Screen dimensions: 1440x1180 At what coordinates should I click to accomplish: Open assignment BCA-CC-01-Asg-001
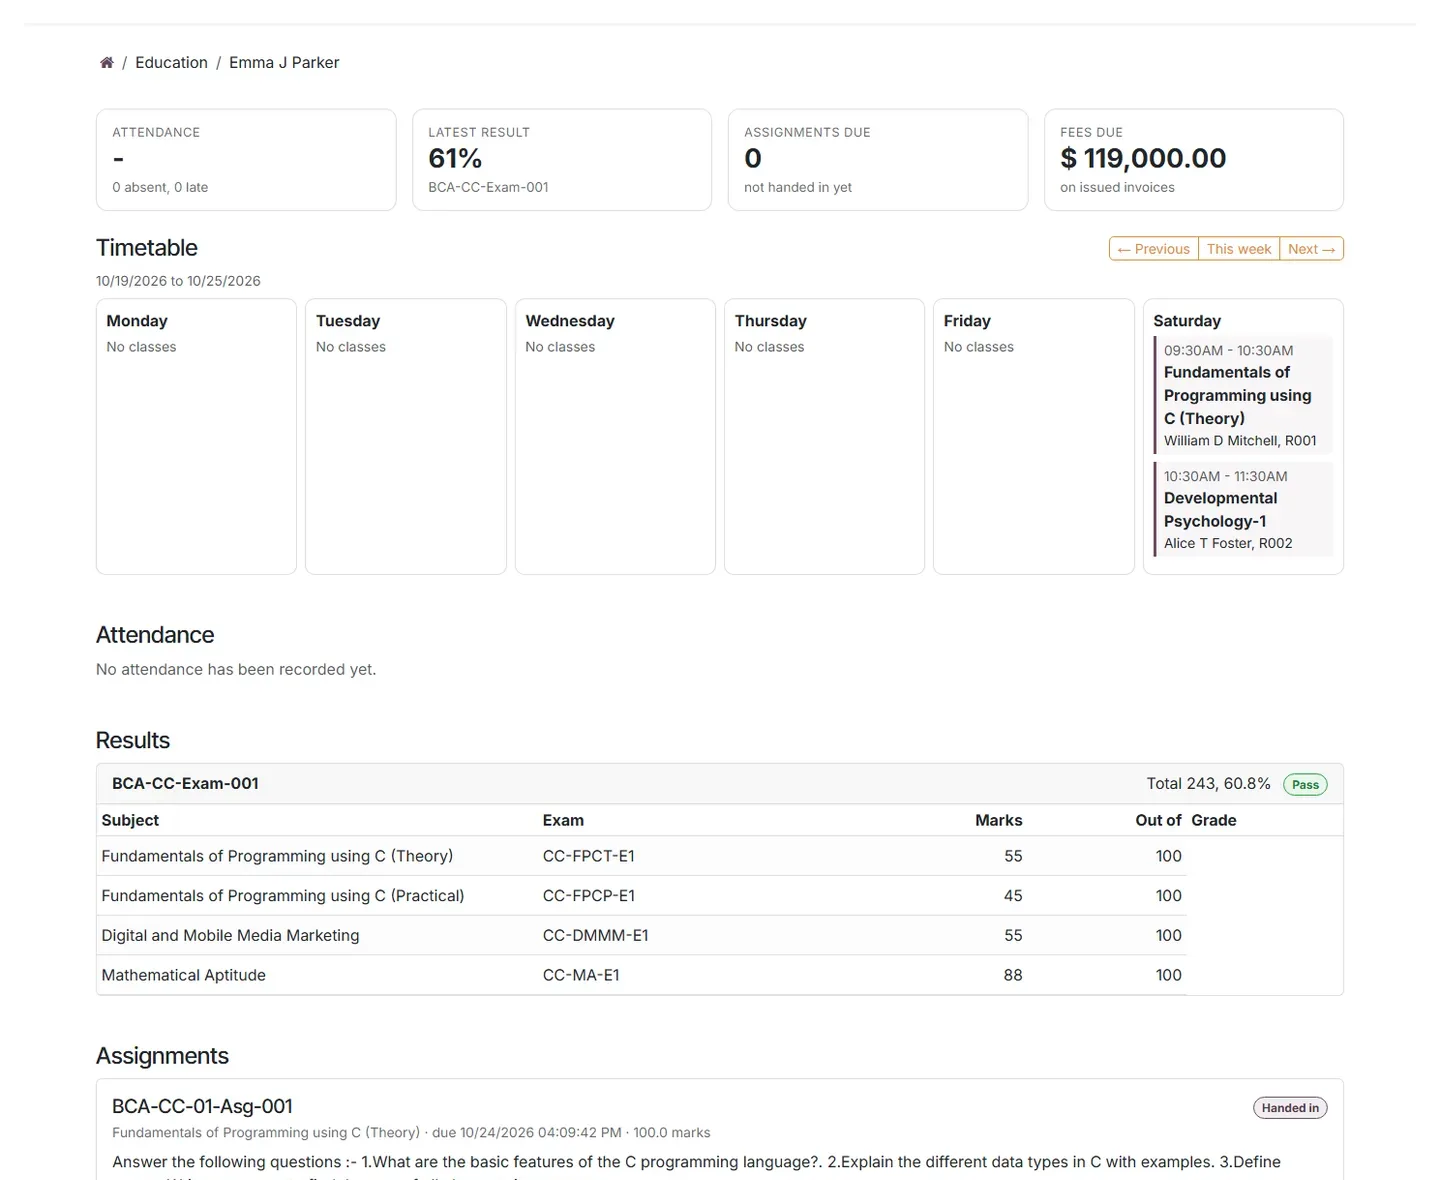pos(202,1107)
